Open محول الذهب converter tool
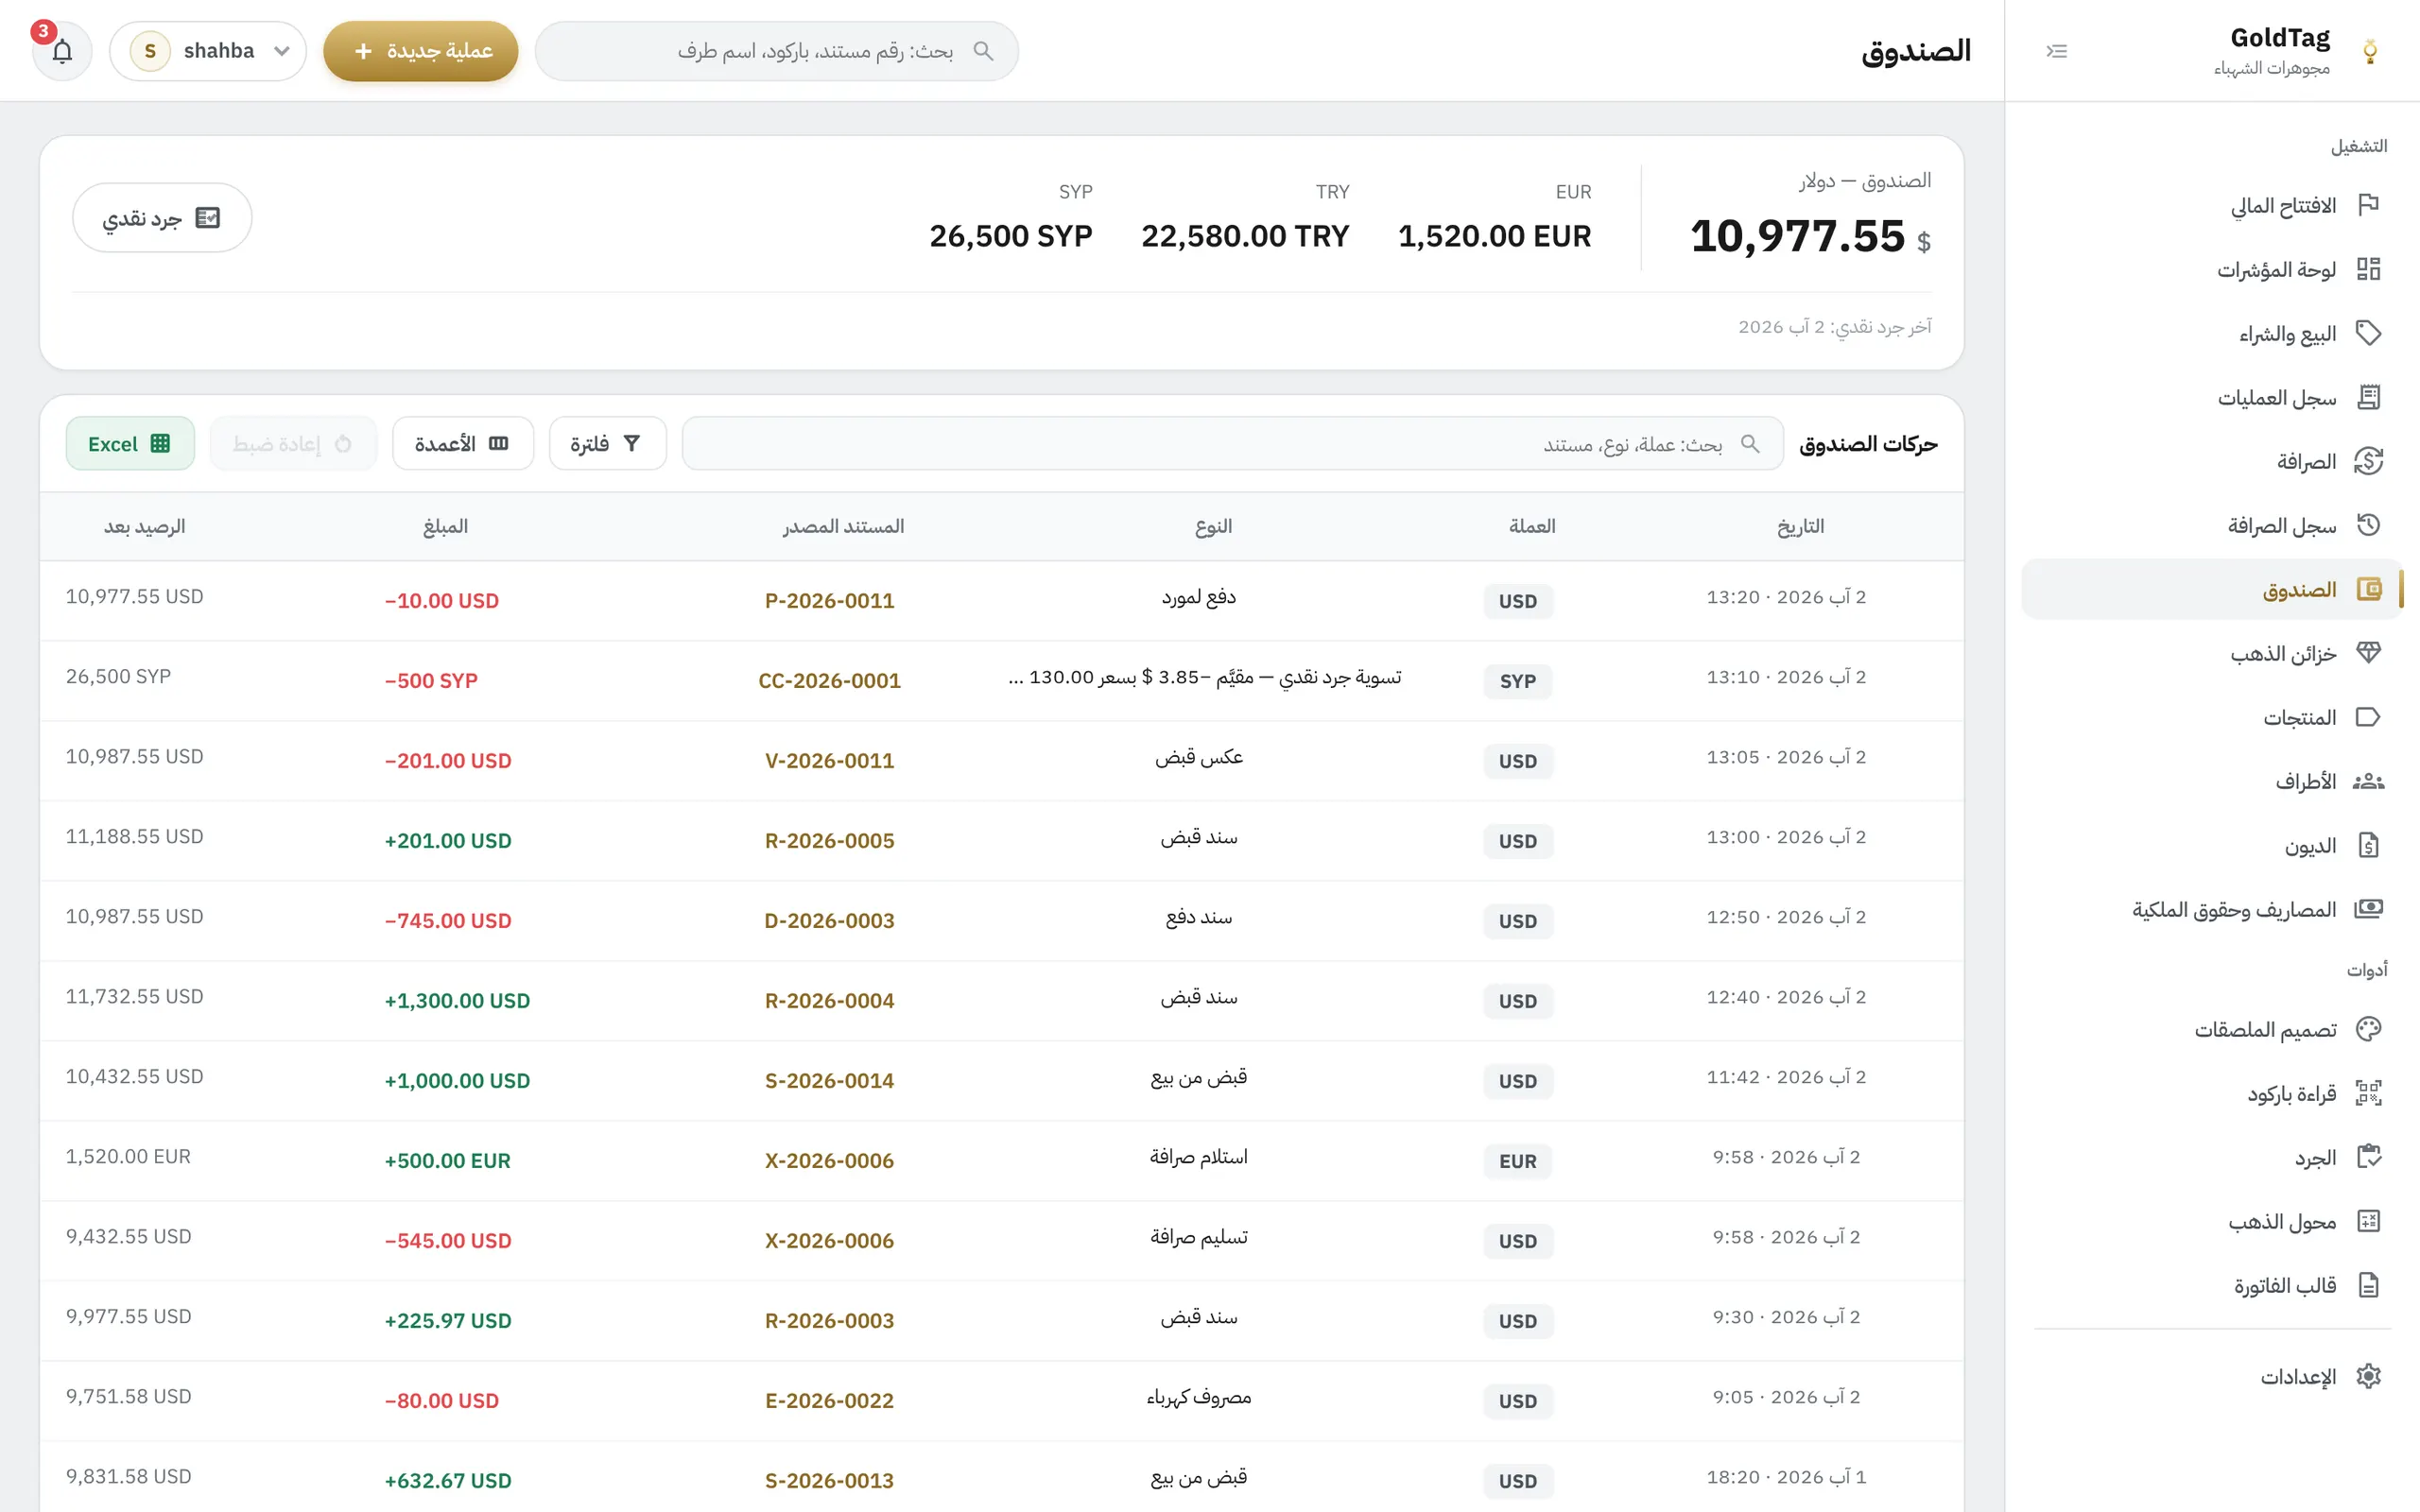This screenshot has height=1512, width=2420. pyautogui.click(x=2212, y=1221)
